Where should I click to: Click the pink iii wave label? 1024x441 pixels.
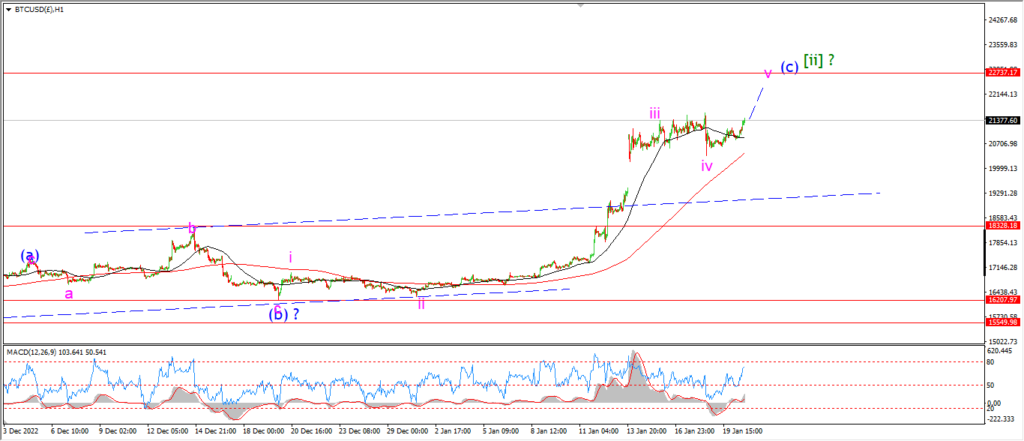(655, 113)
